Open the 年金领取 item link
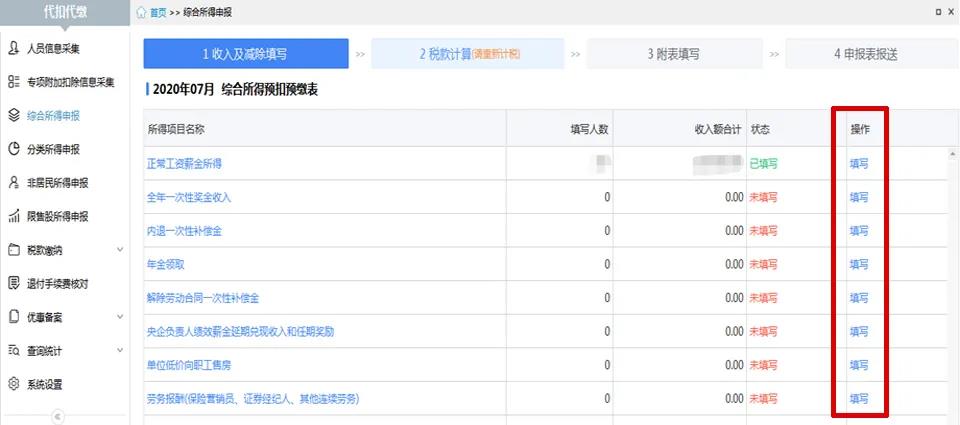Screen dimensions: 960x425 pos(165,265)
